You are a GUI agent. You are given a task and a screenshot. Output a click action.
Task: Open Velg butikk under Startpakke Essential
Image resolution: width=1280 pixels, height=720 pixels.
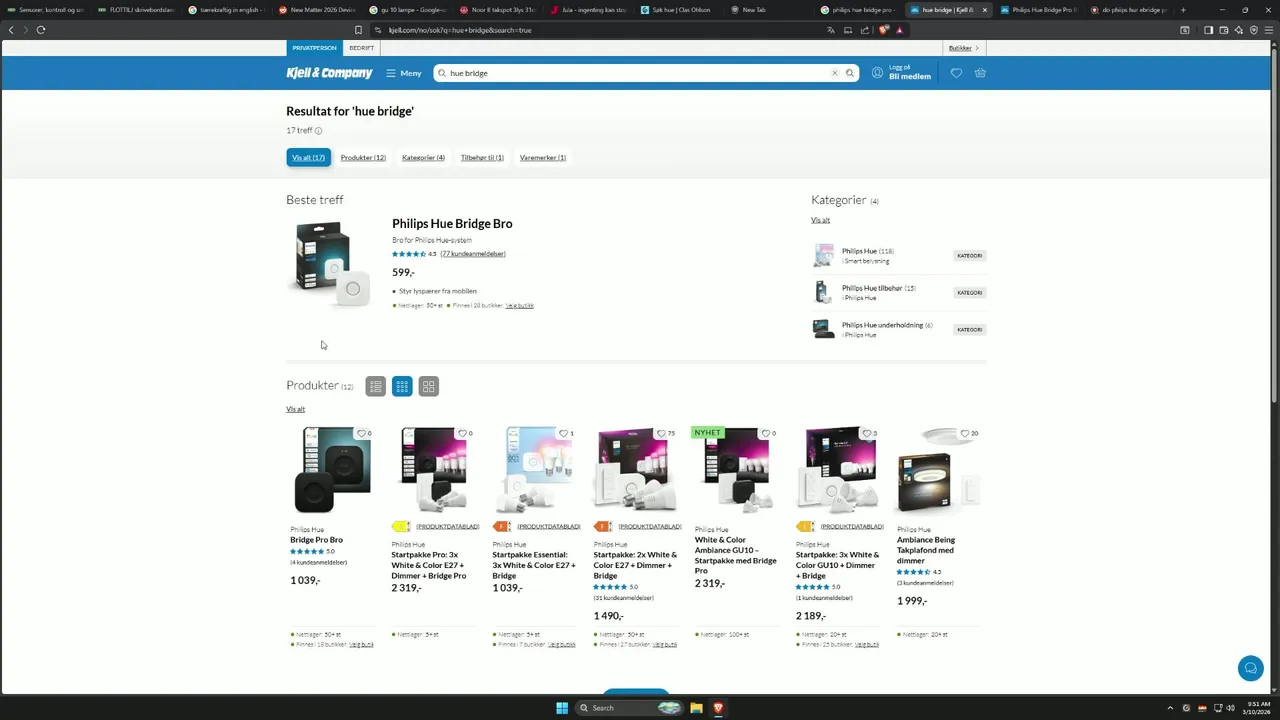tap(563, 645)
